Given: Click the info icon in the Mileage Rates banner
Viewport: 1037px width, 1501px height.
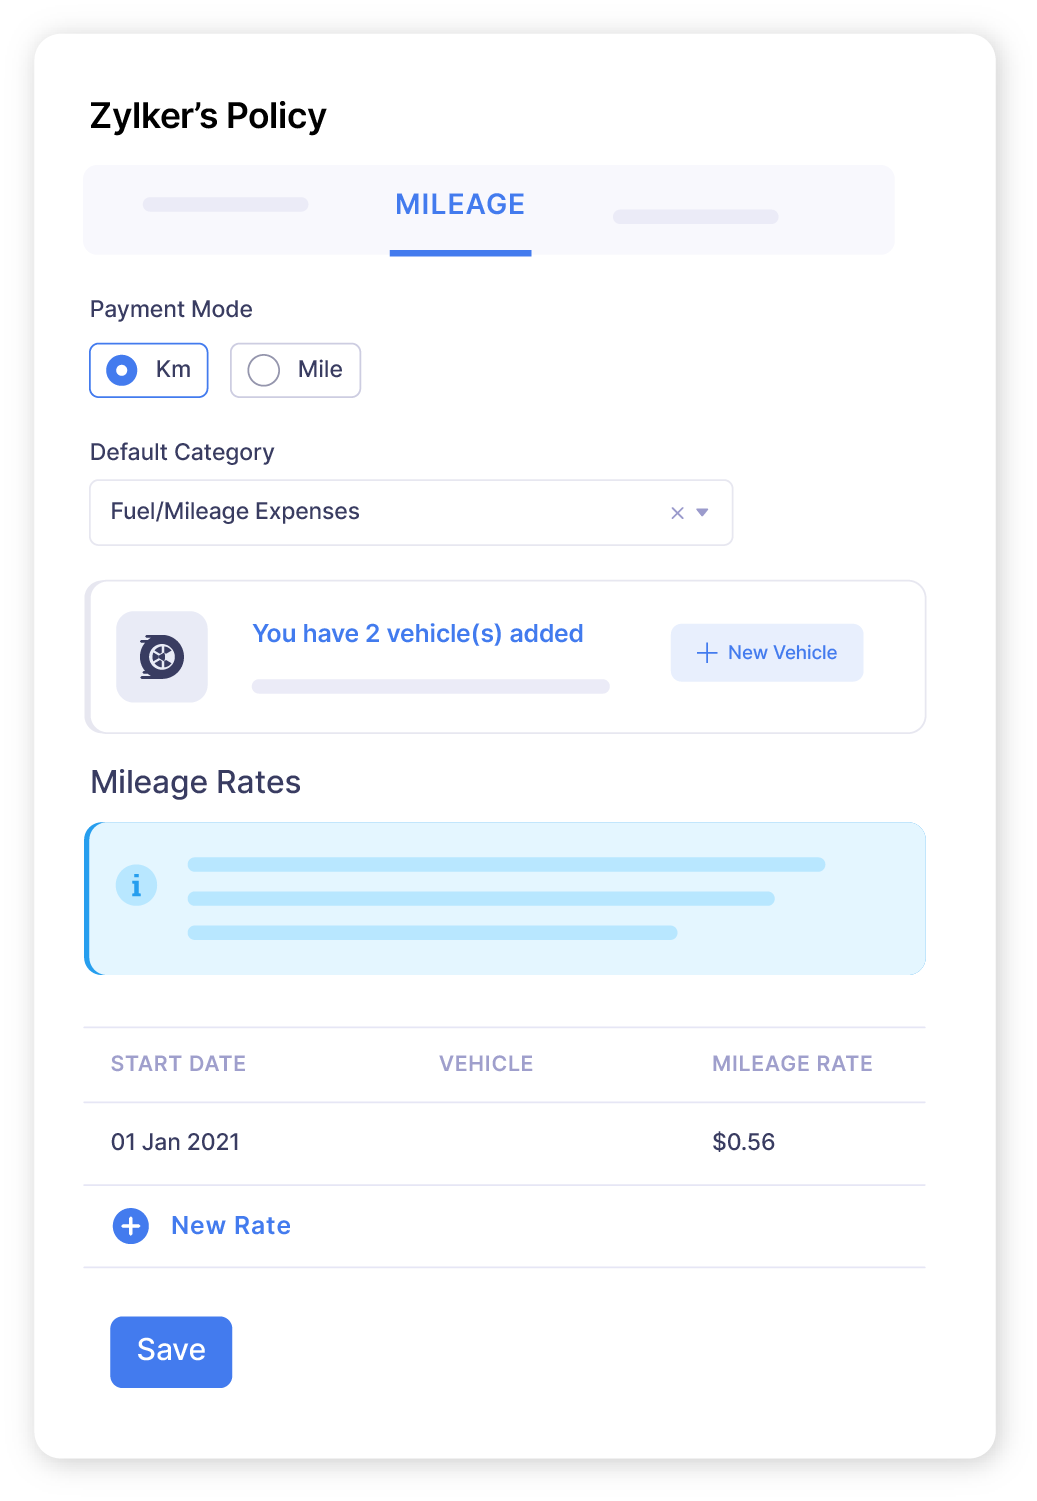Looking at the screenshot, I should pos(137,886).
